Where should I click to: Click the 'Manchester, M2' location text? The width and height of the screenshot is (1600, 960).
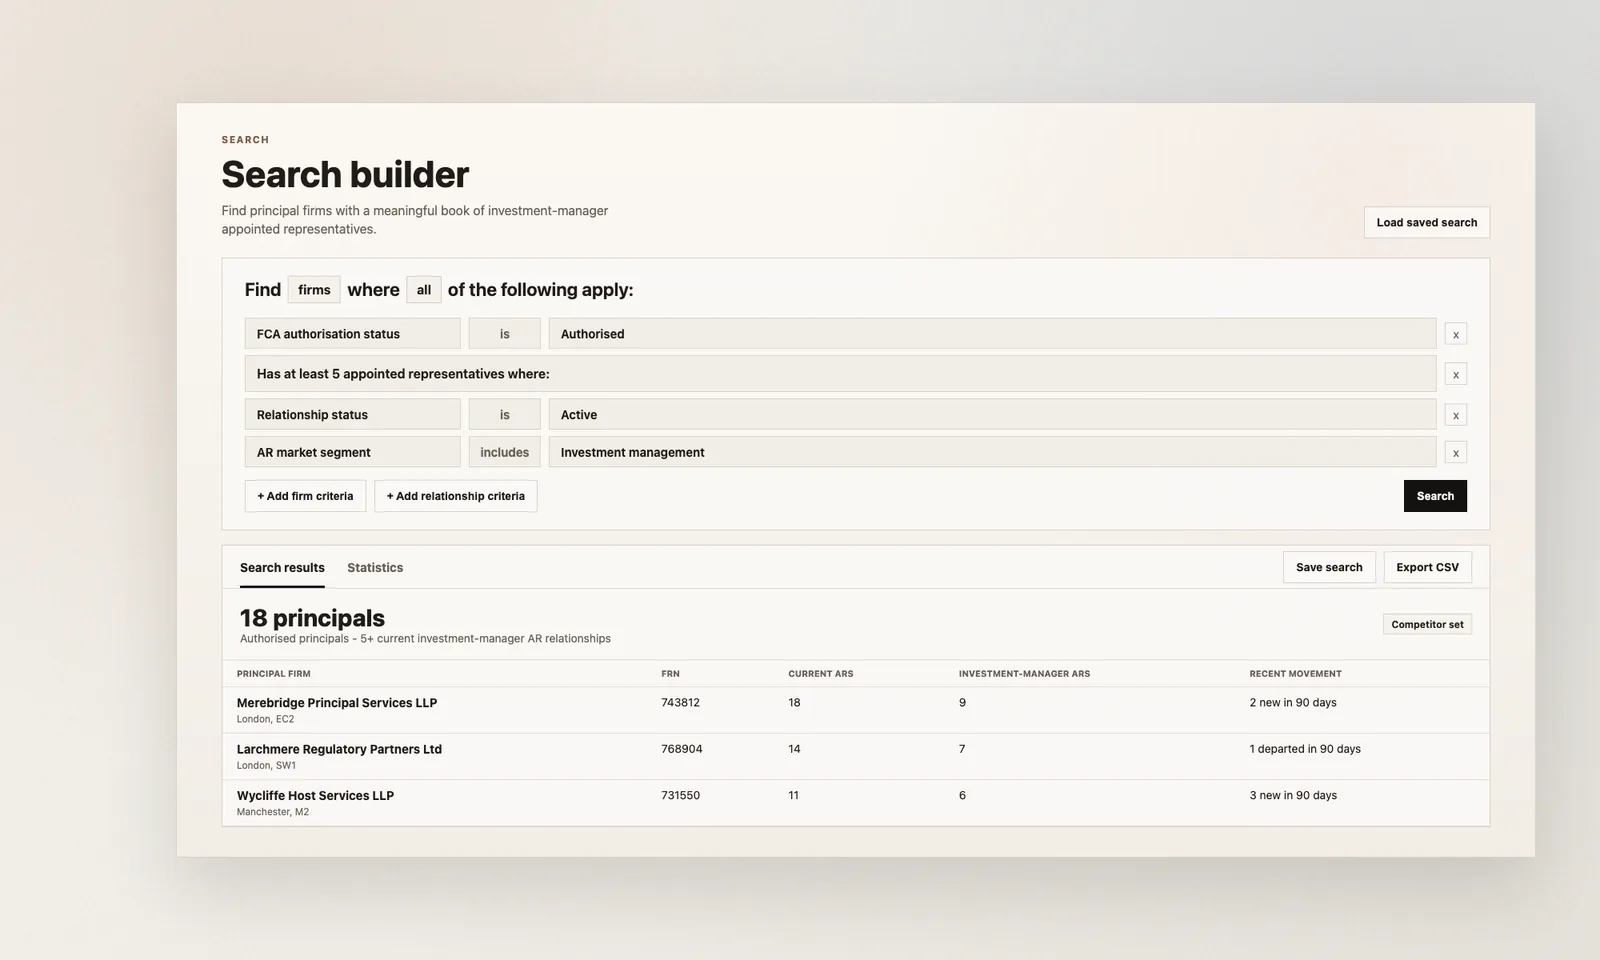(x=273, y=812)
